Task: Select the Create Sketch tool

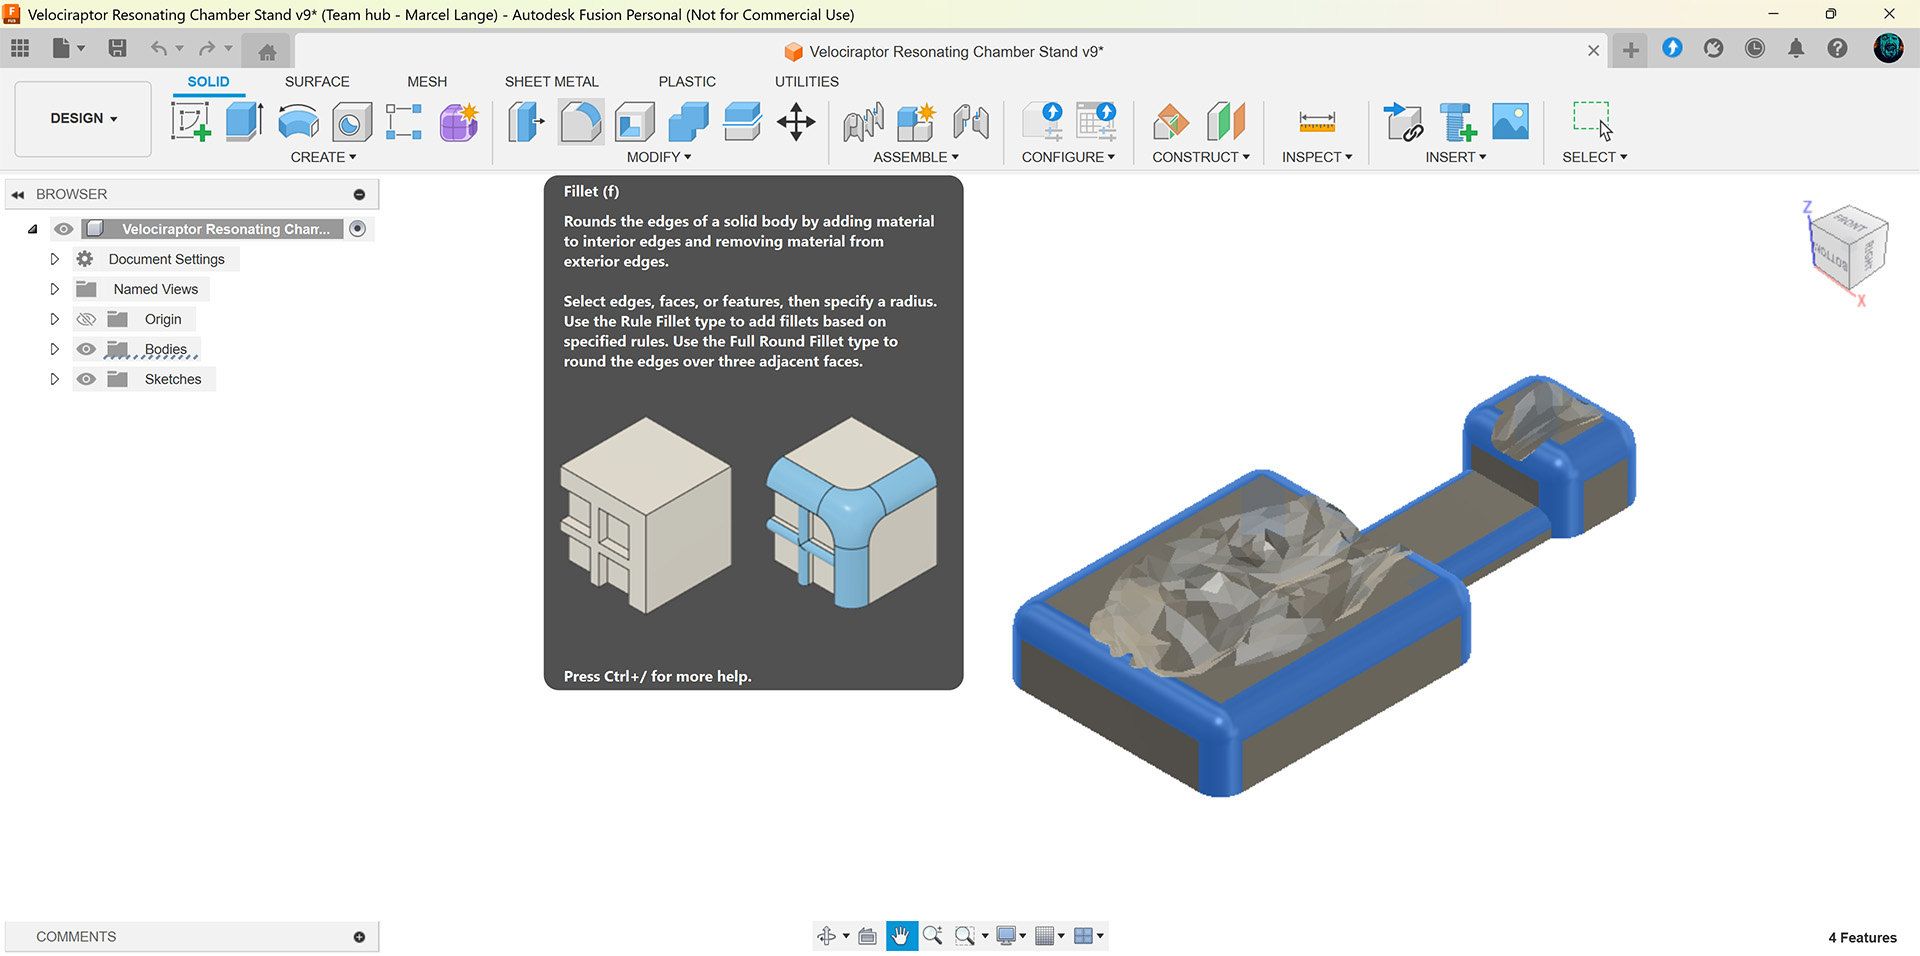Action: tap(190, 122)
